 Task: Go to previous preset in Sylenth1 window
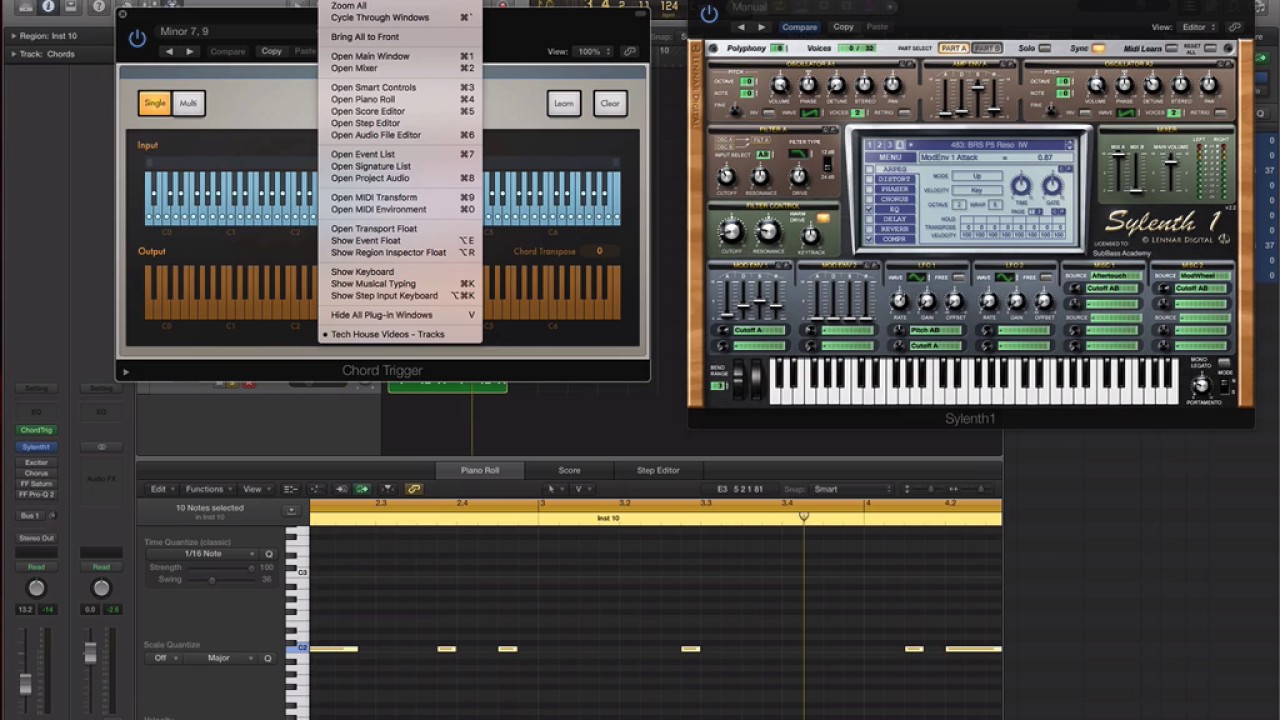(740, 27)
